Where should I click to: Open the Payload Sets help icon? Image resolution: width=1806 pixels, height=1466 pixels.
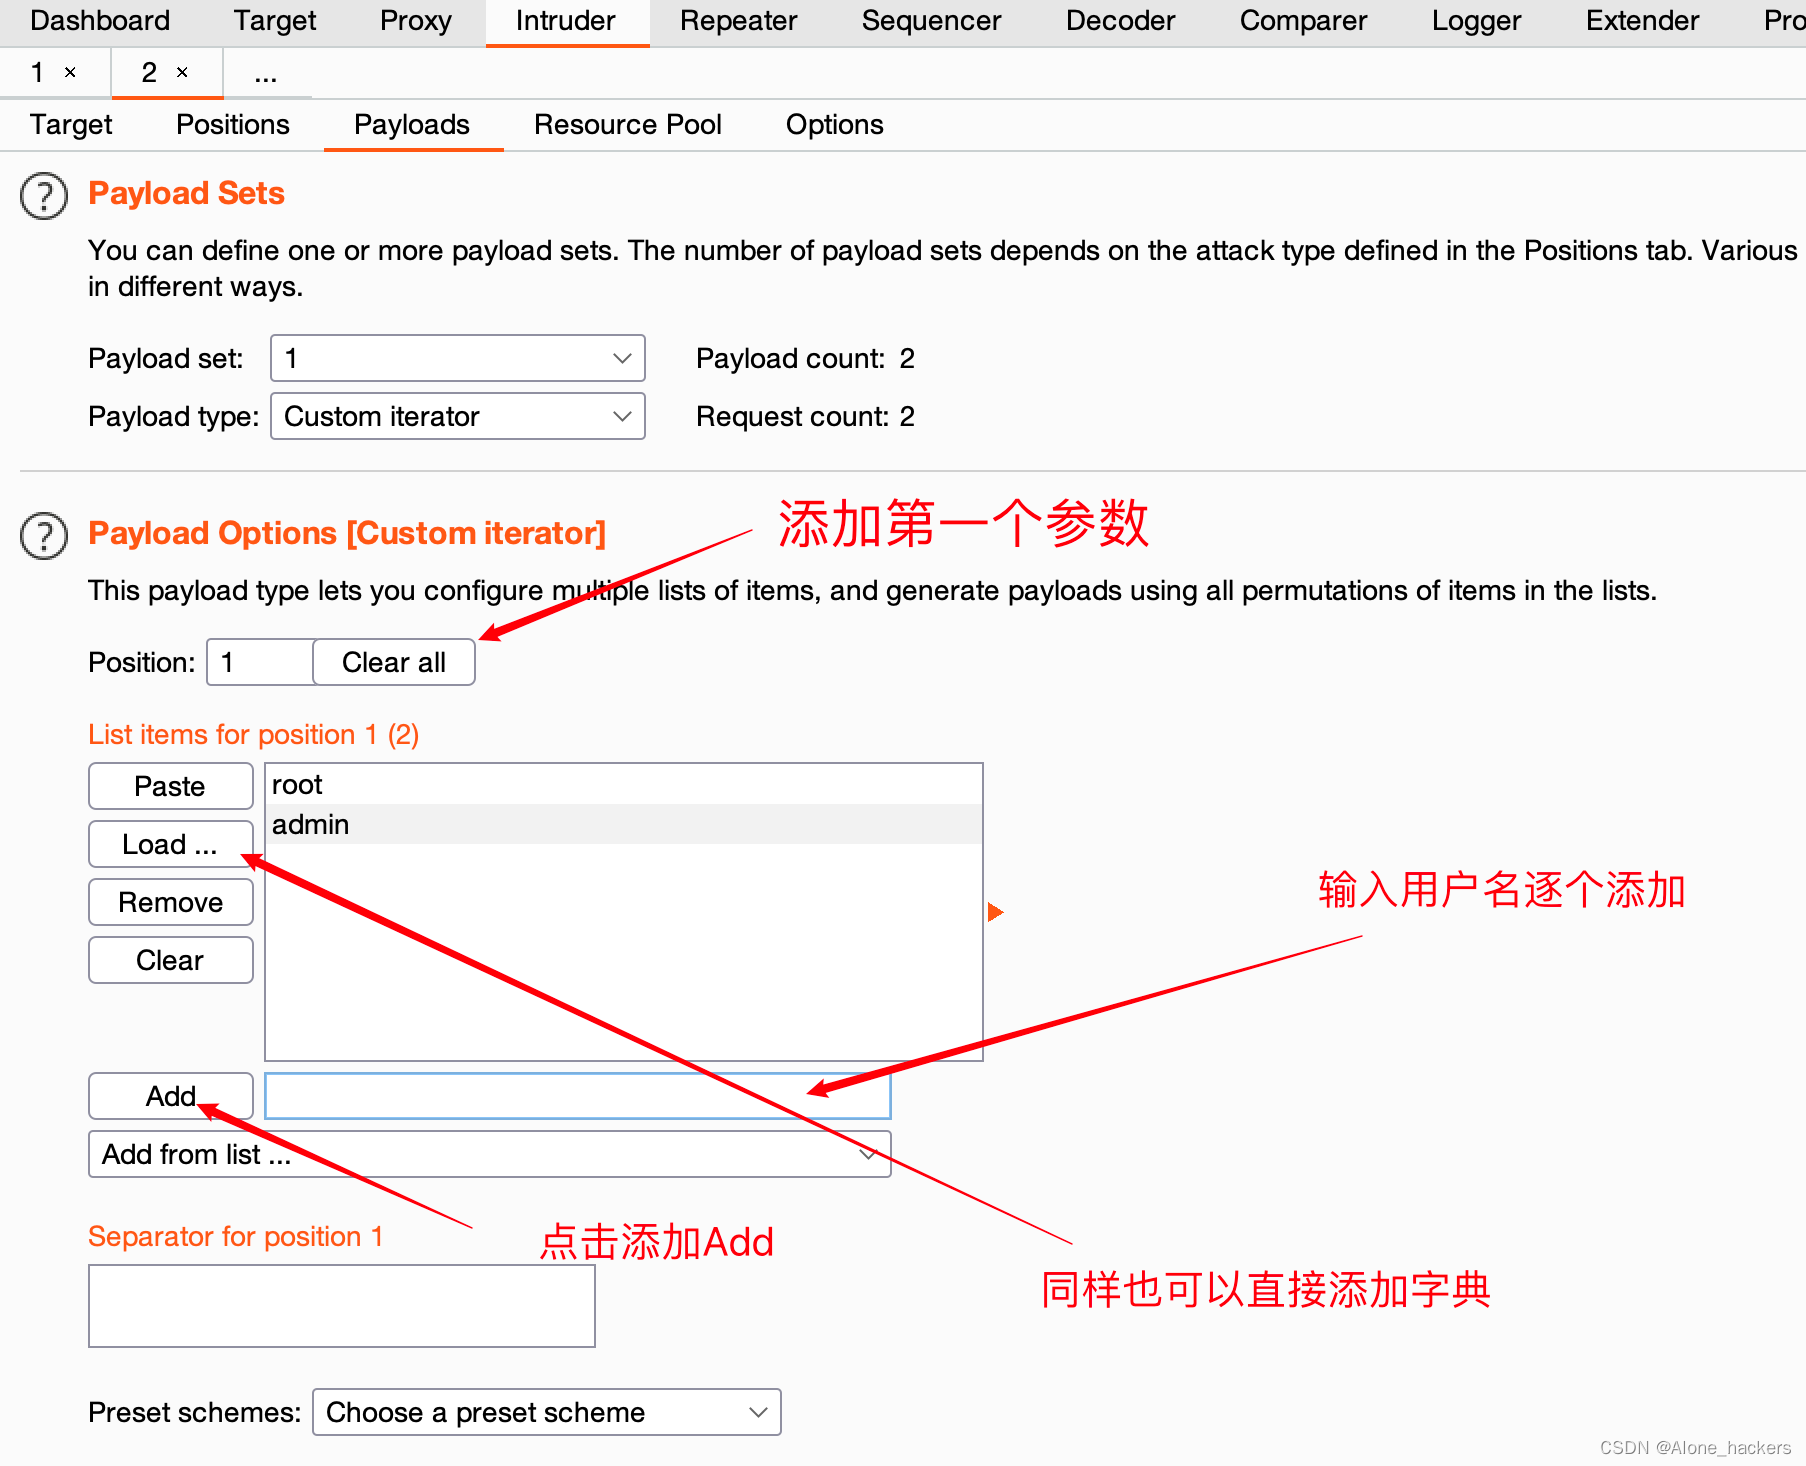44,196
